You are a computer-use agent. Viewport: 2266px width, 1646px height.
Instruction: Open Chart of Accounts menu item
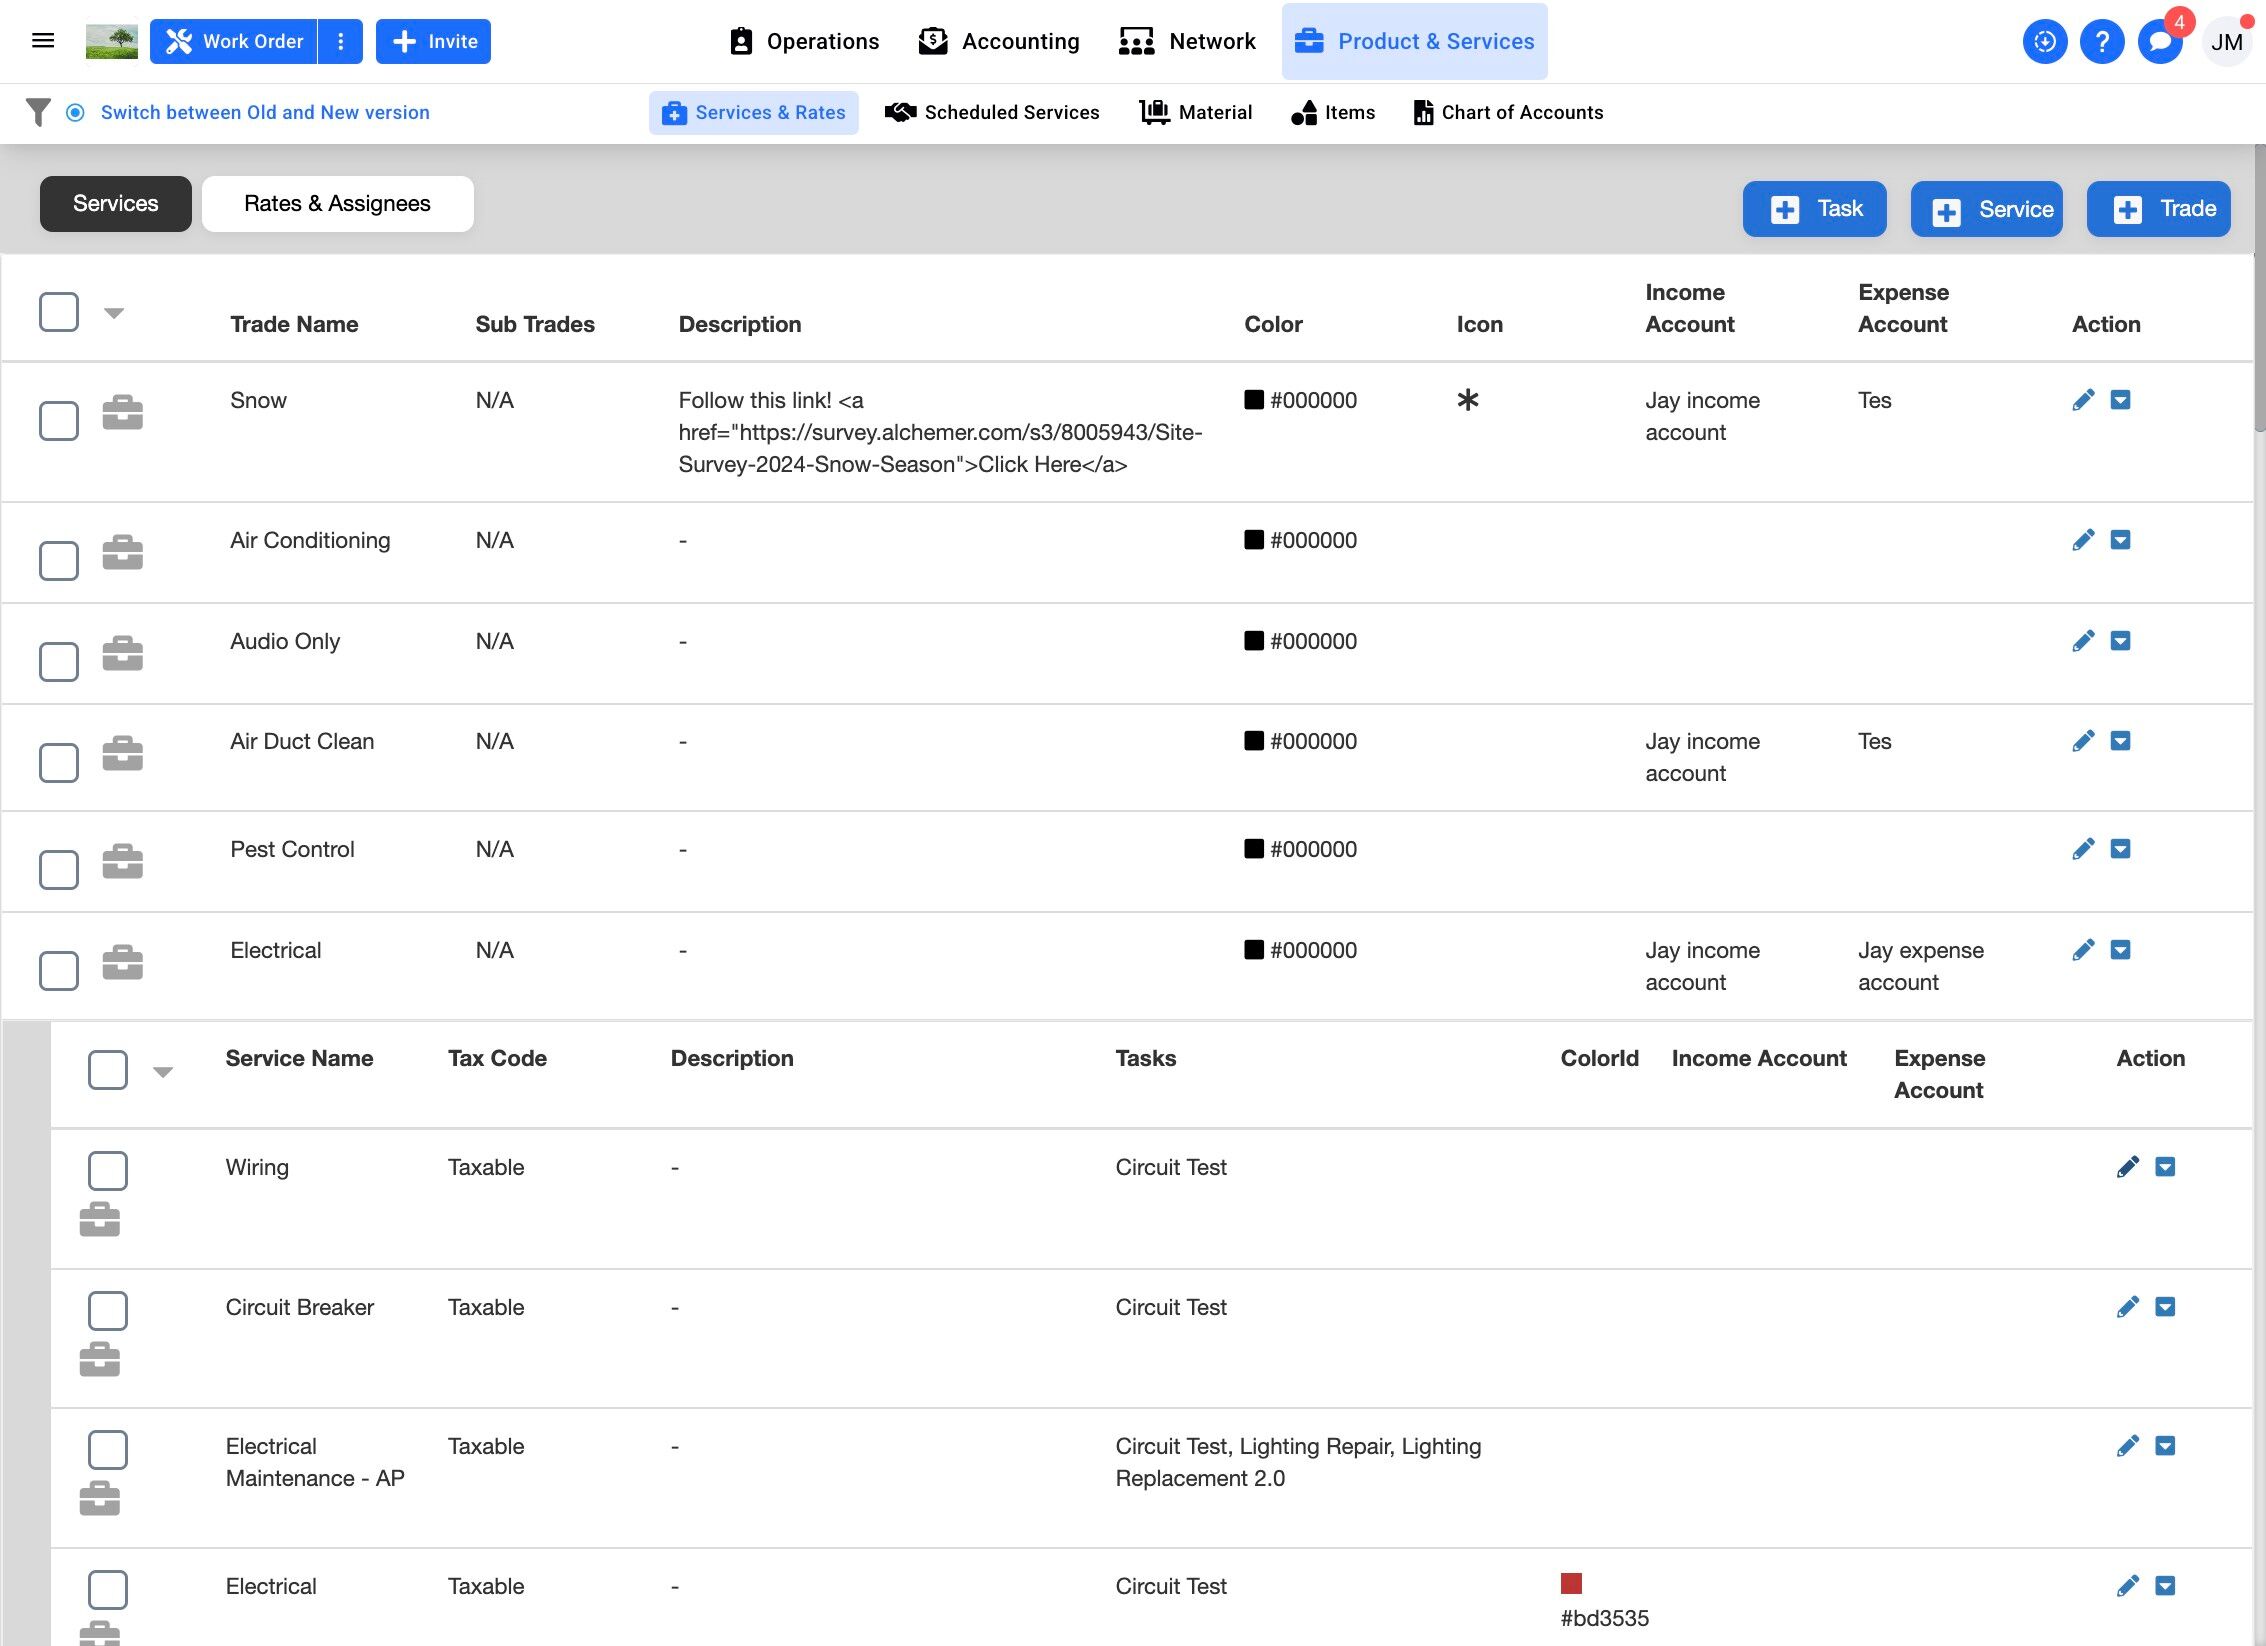click(x=1508, y=112)
